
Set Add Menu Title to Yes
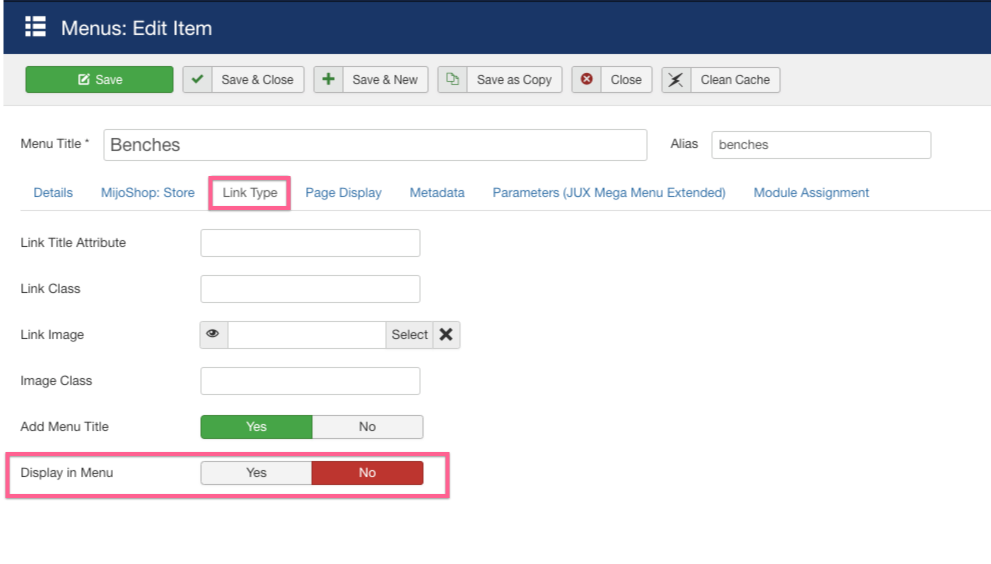point(257,427)
